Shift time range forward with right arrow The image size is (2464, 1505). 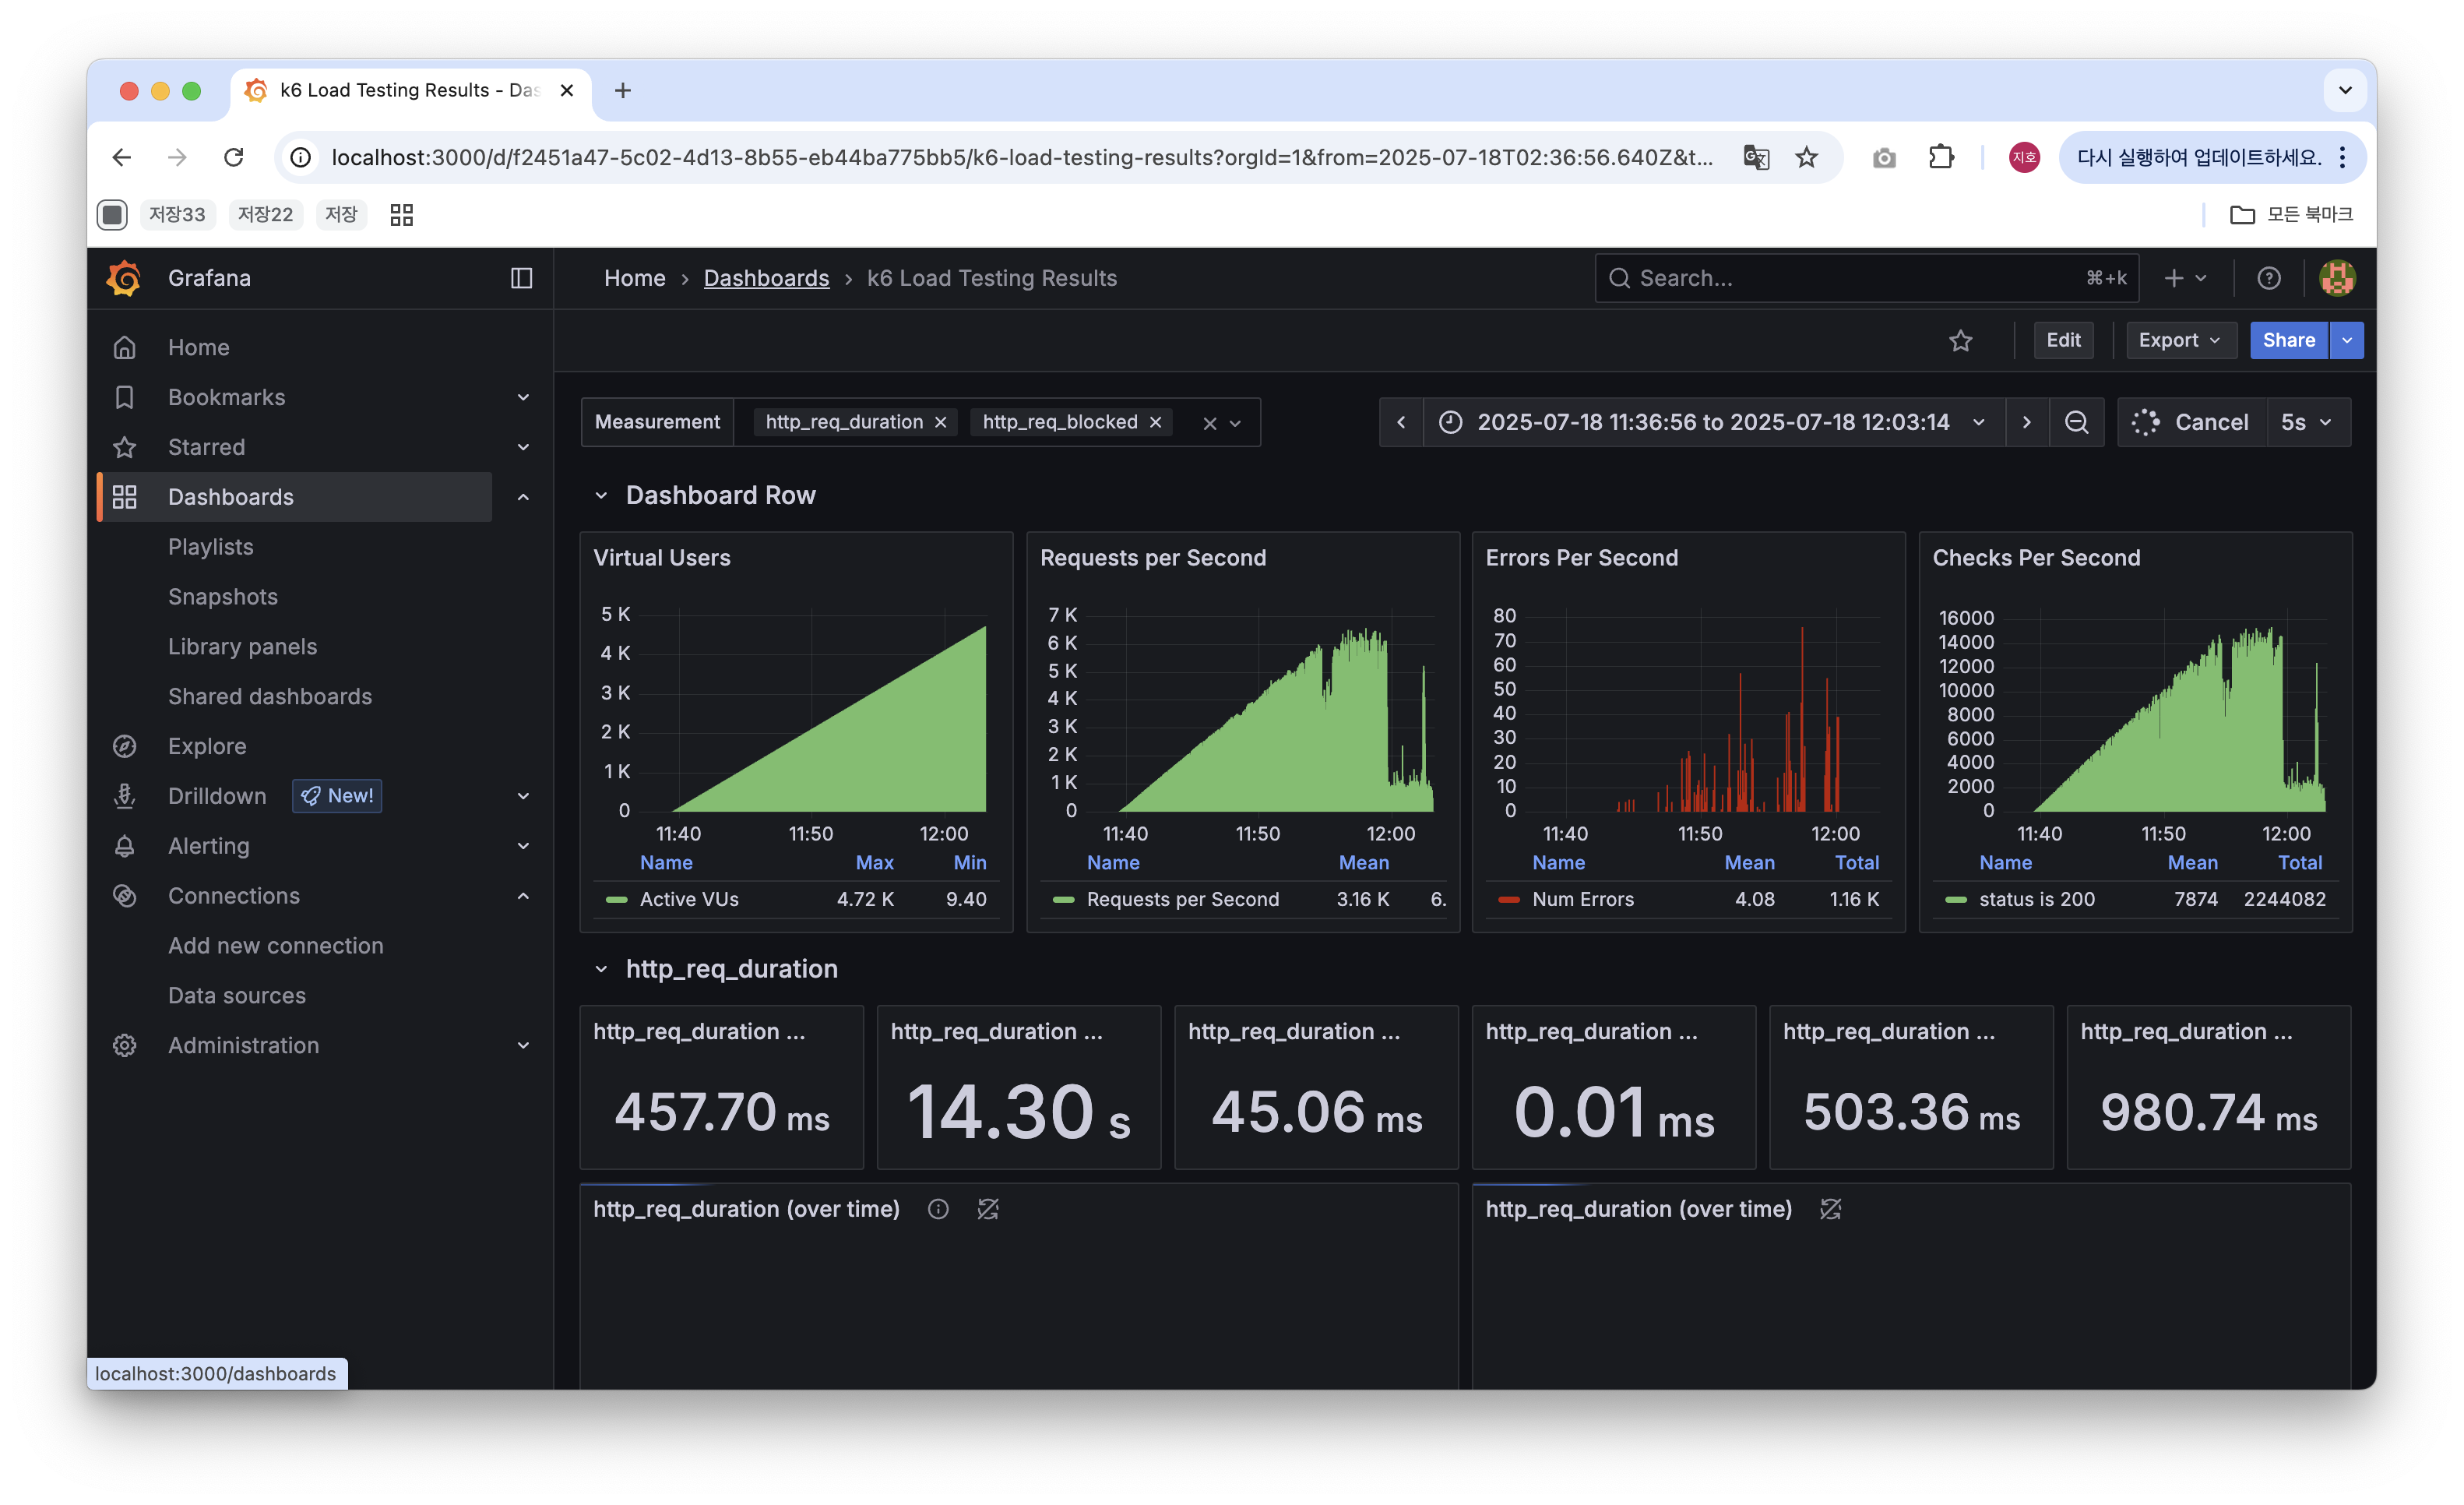2026,422
